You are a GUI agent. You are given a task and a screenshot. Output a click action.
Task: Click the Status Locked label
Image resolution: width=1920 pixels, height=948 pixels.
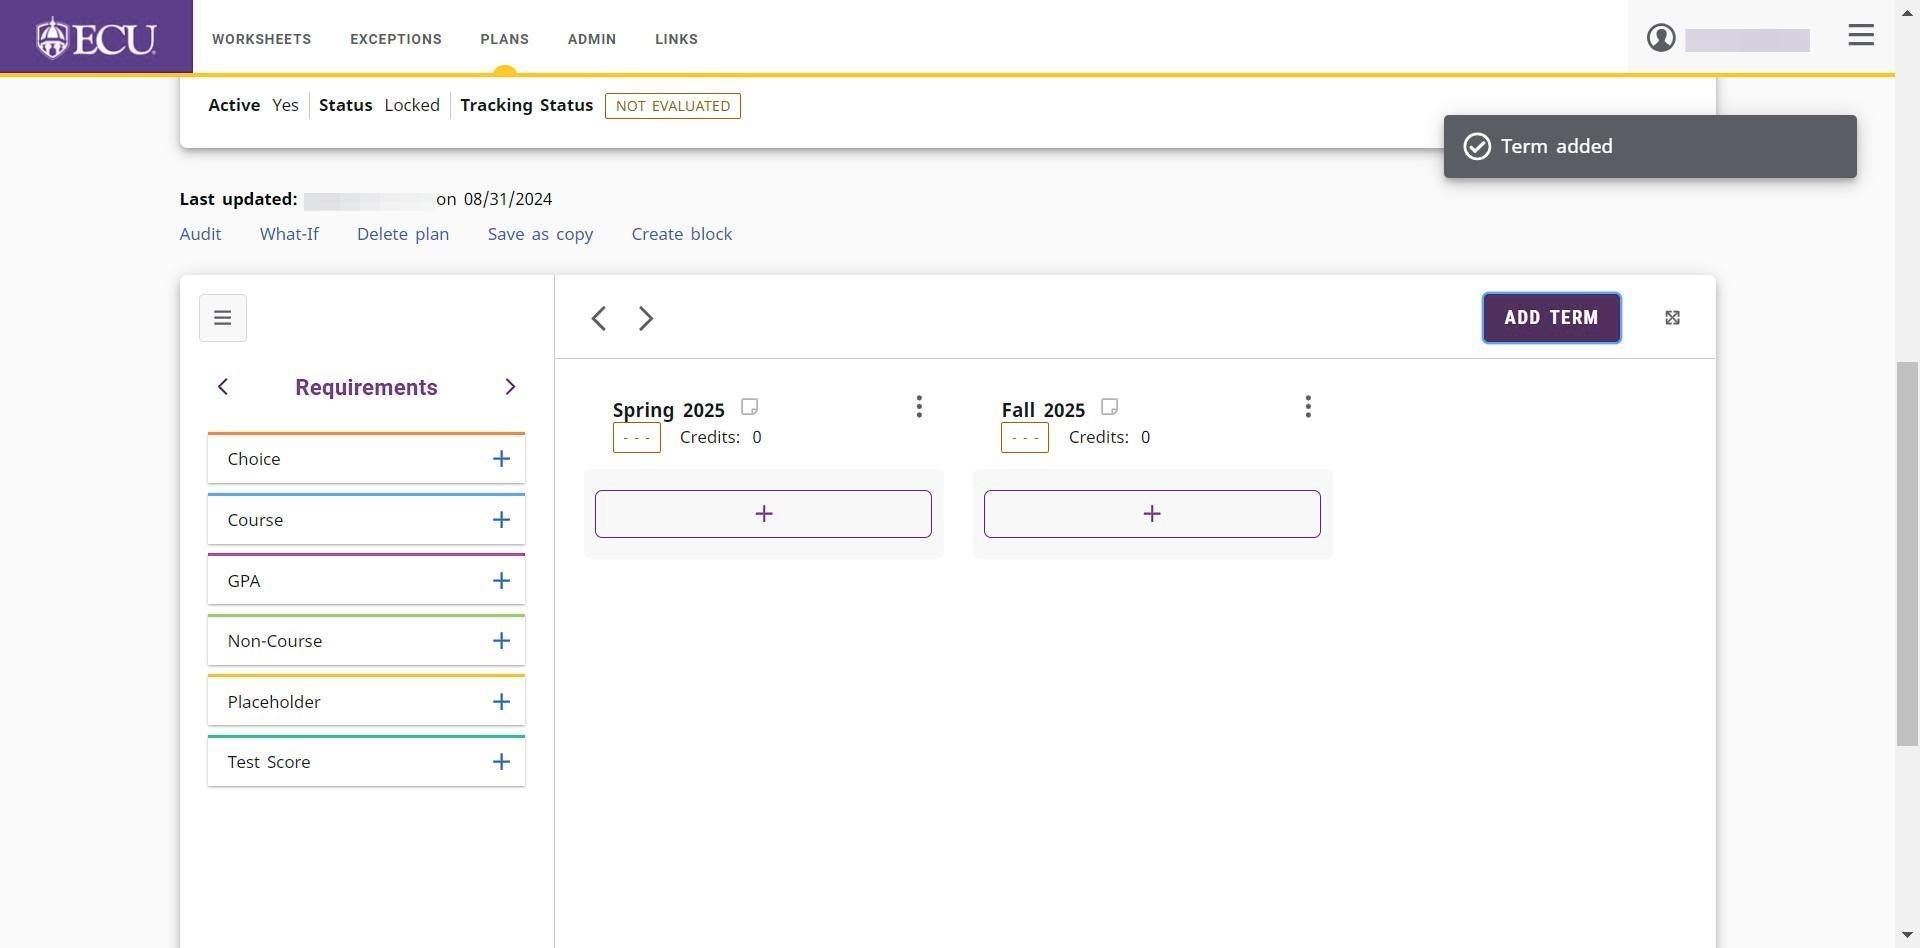tap(379, 105)
